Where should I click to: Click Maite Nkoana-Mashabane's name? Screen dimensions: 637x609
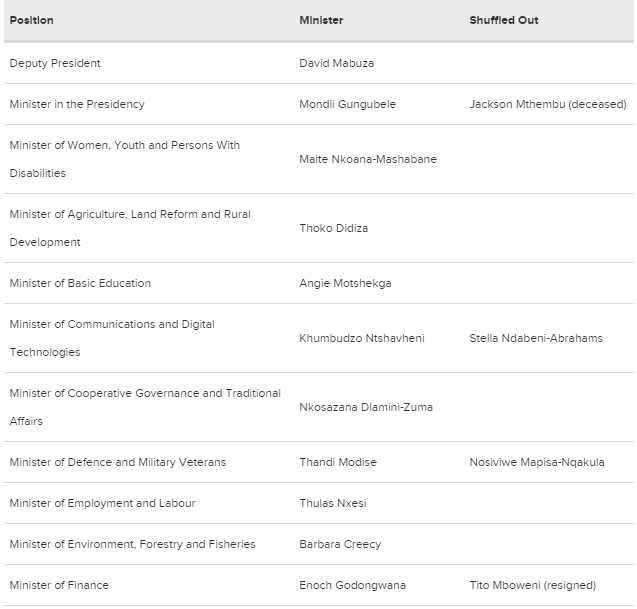click(368, 159)
